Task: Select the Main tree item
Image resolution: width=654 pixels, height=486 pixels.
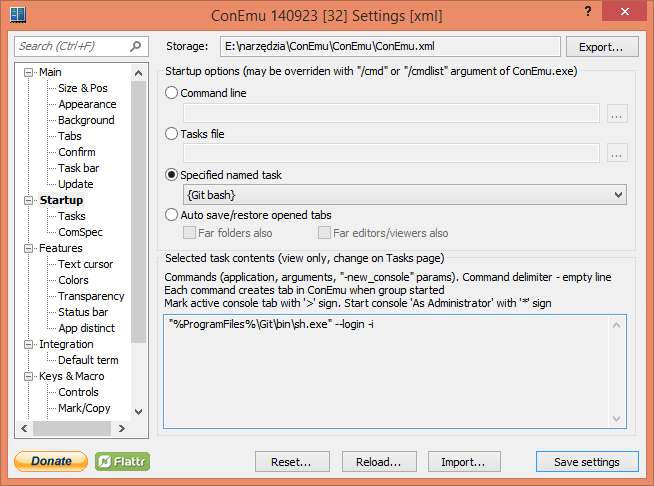Action: [x=50, y=72]
